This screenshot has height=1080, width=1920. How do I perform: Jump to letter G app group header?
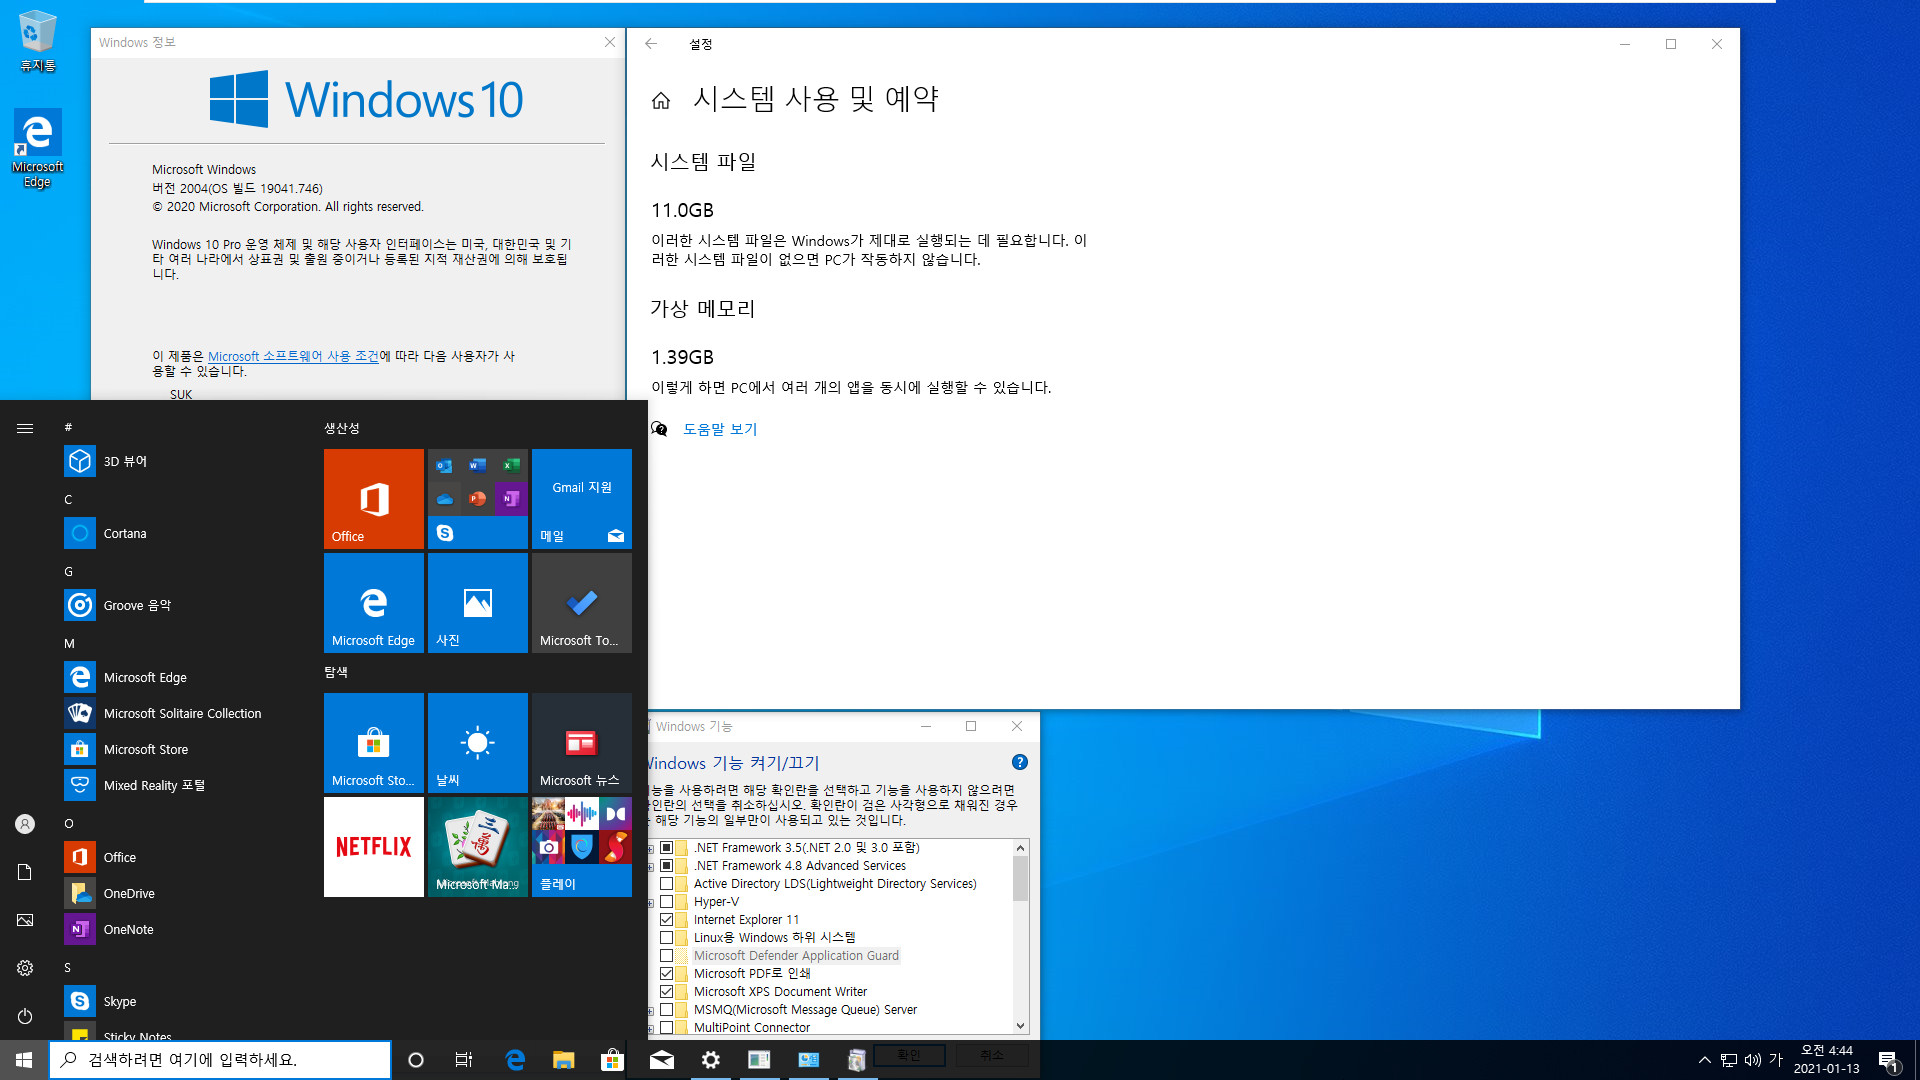tap(68, 571)
